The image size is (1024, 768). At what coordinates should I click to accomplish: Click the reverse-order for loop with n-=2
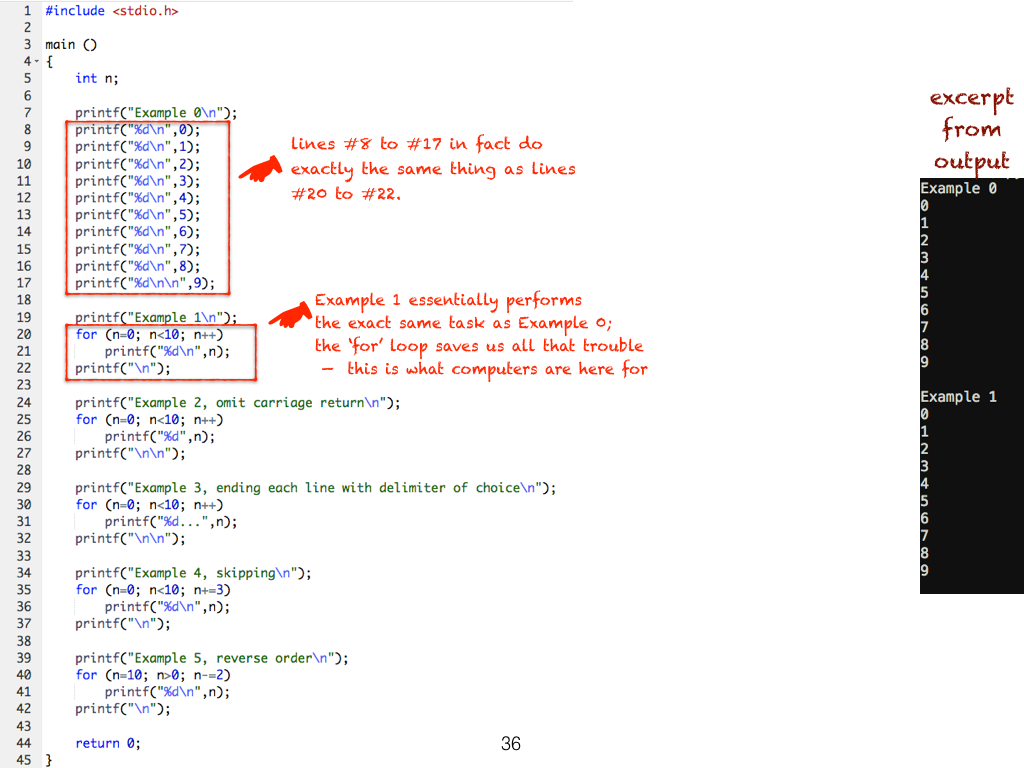point(153,675)
